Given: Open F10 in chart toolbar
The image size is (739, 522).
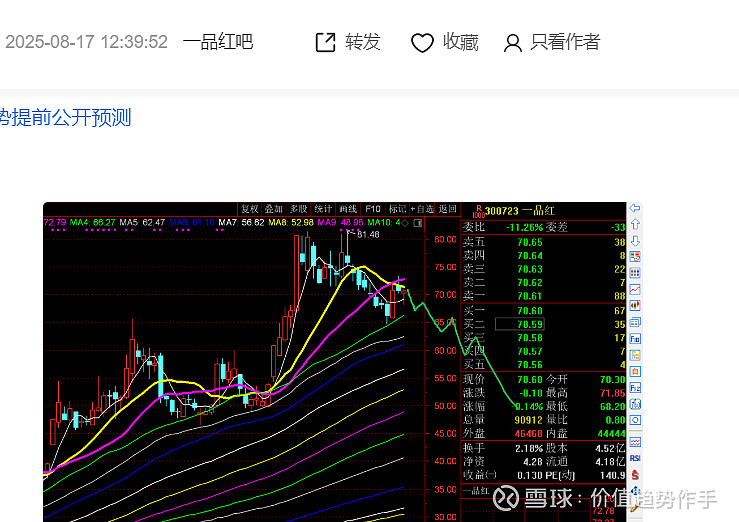Looking at the screenshot, I should click(x=373, y=209).
